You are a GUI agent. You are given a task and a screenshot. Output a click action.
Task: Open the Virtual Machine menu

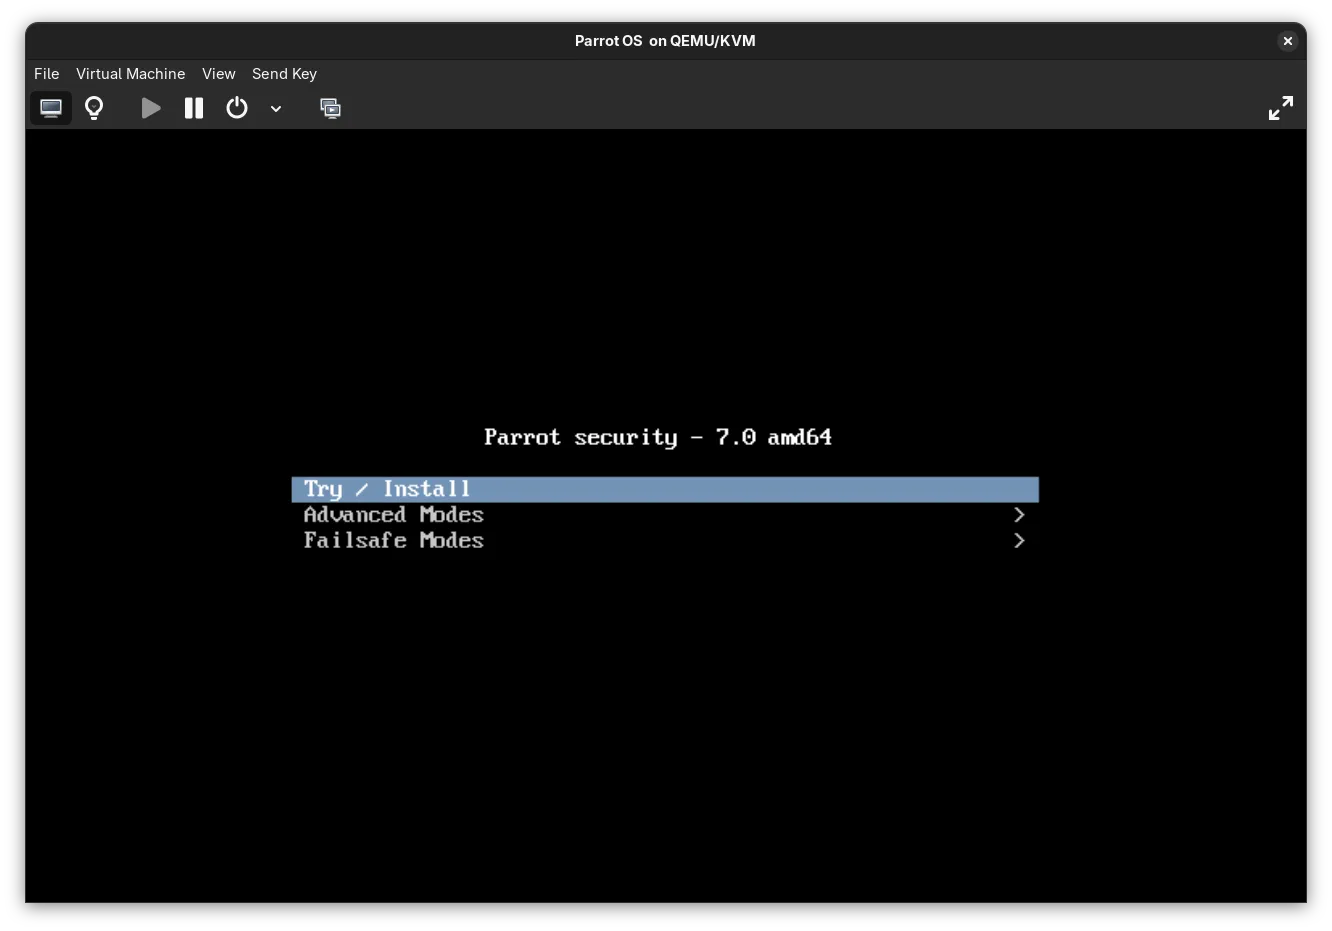tap(131, 74)
